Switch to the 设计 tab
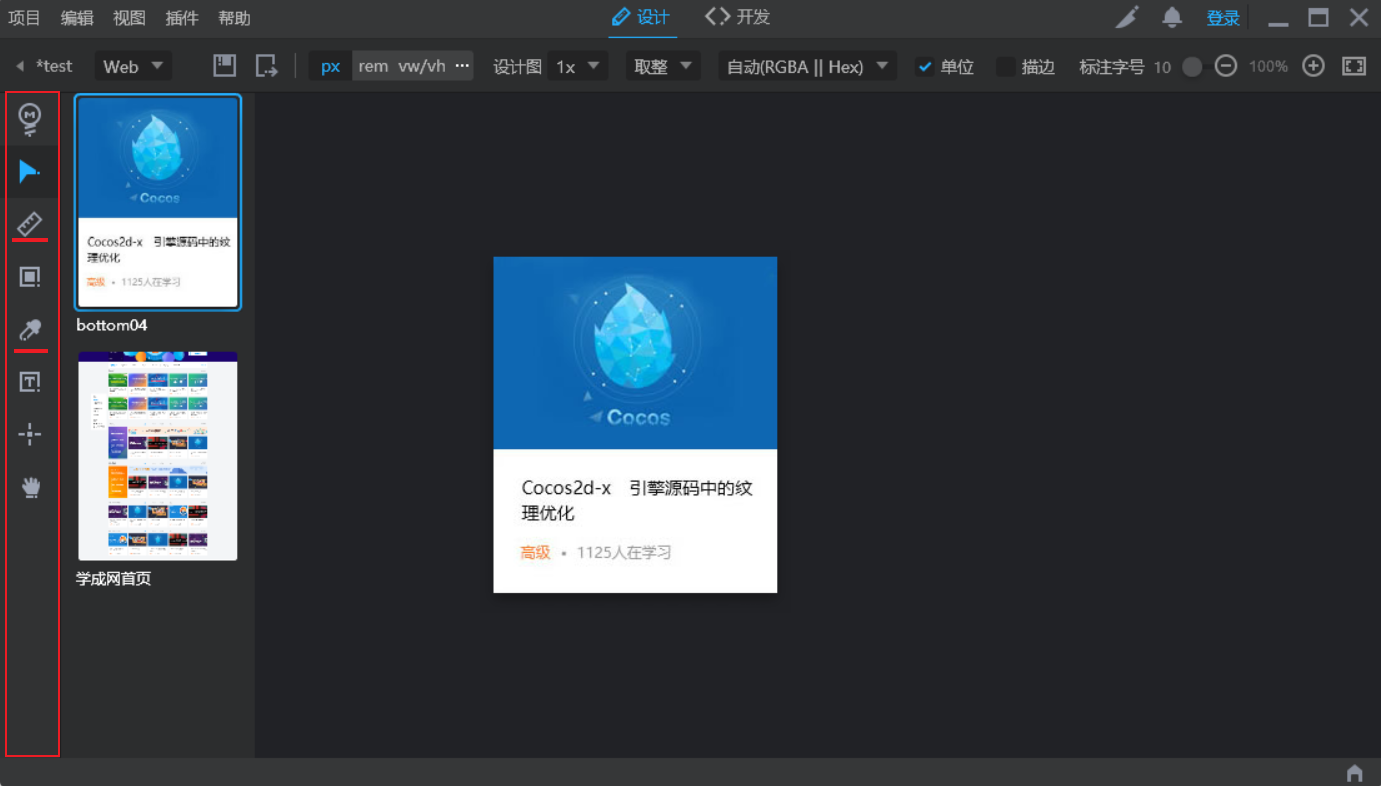 pos(641,17)
